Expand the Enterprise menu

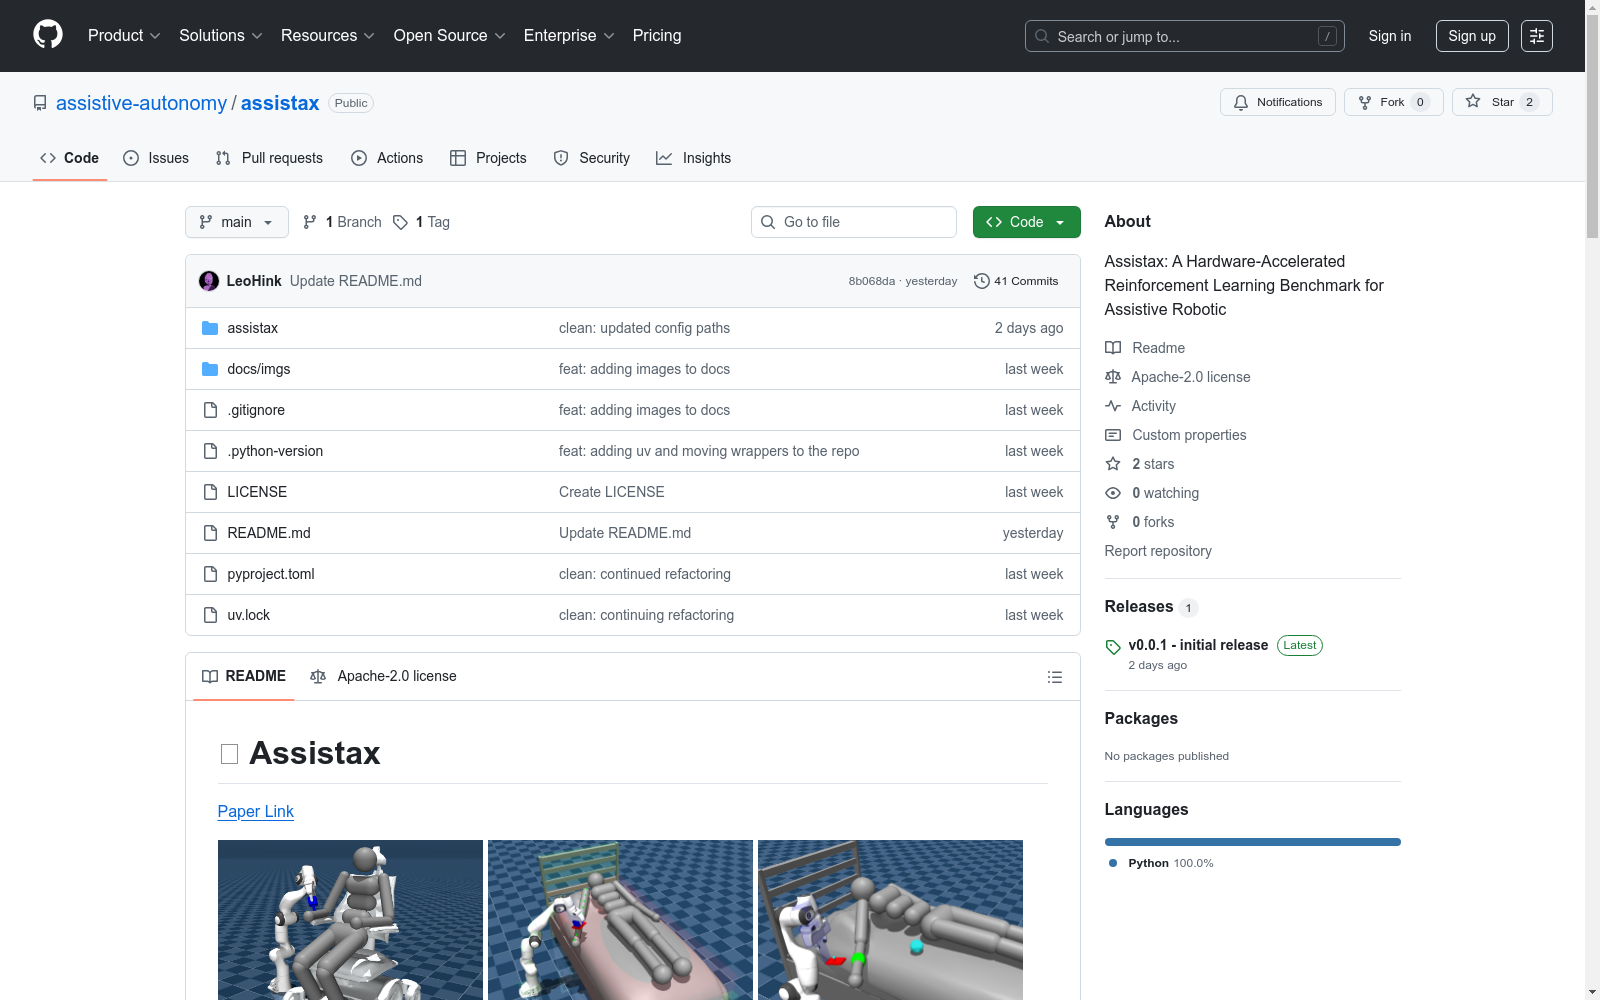click(569, 36)
